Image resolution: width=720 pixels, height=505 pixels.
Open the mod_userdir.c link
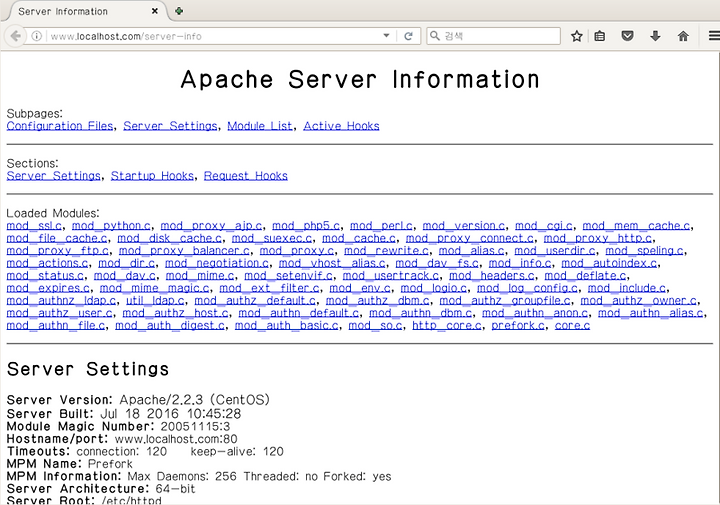tap(555, 251)
